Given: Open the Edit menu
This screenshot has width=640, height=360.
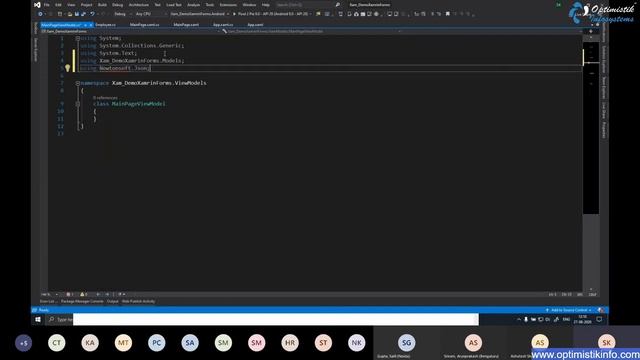Looking at the screenshot, I should [58, 5].
